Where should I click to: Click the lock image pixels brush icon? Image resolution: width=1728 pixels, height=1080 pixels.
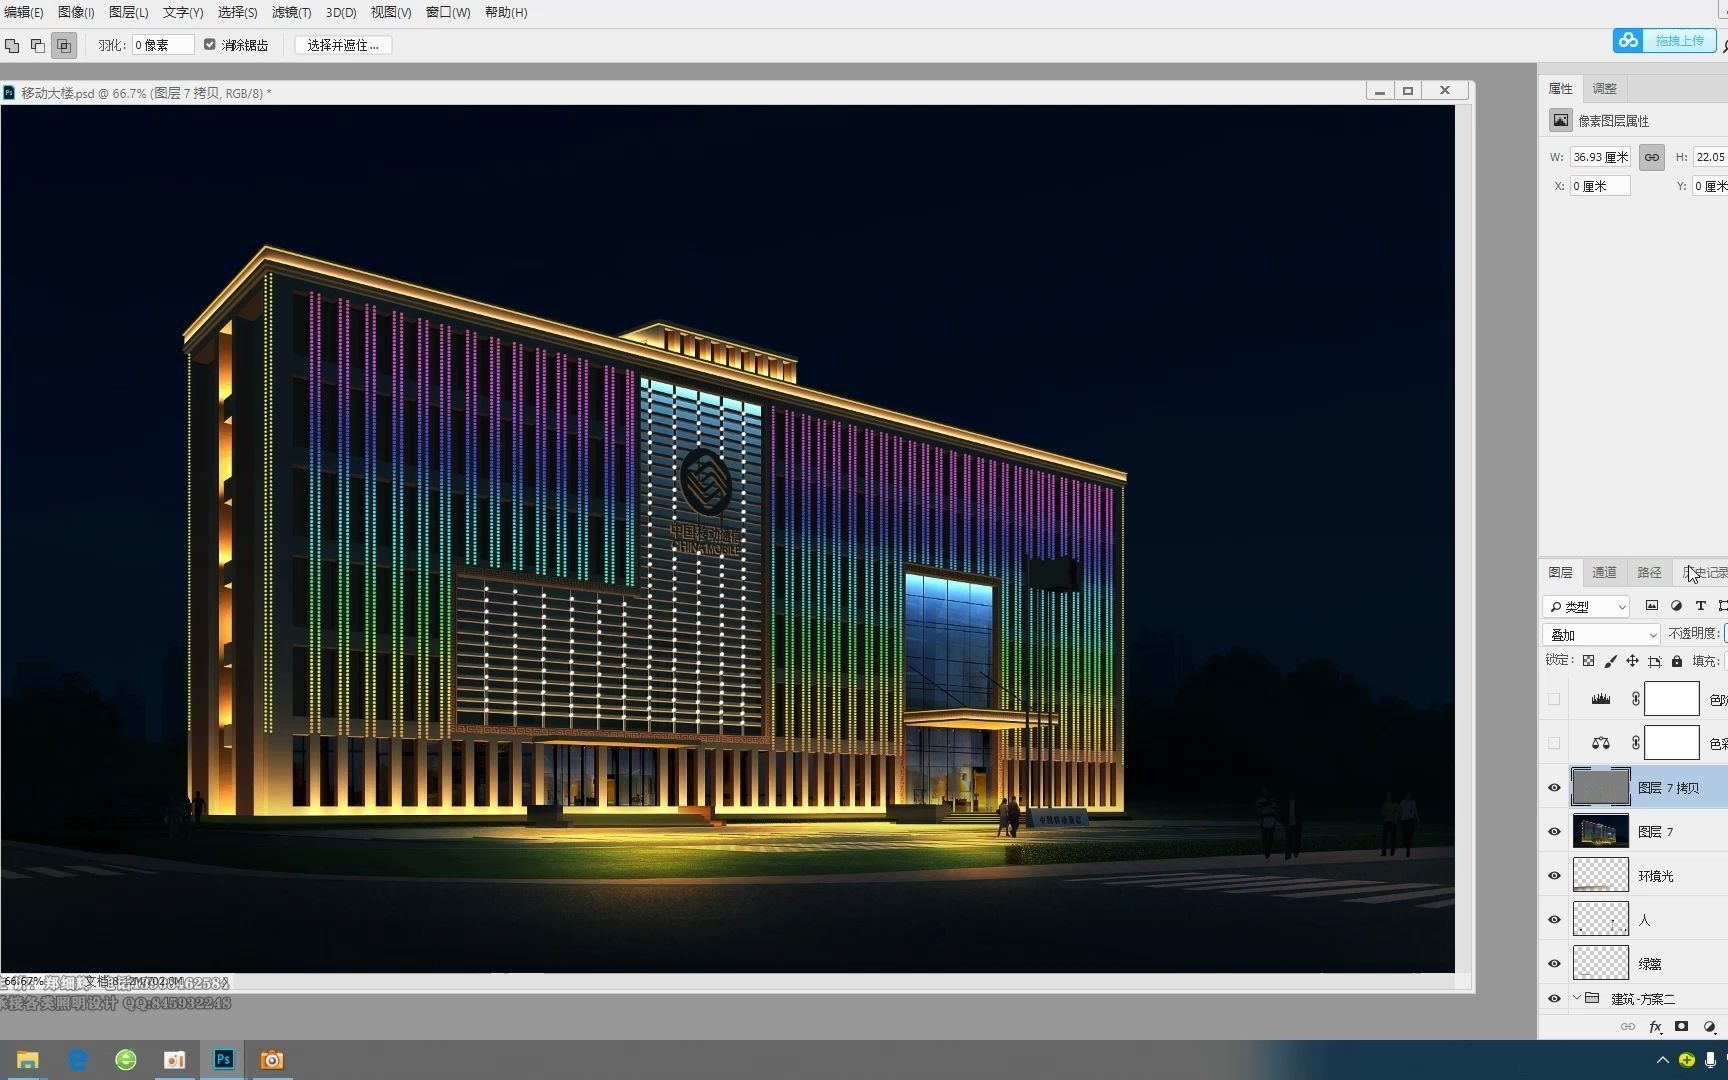point(1610,661)
